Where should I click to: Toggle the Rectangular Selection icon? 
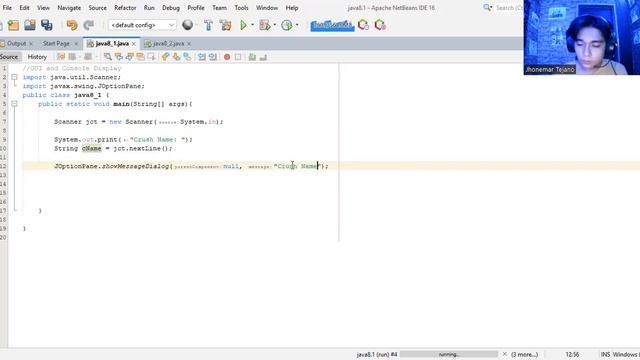(151, 57)
